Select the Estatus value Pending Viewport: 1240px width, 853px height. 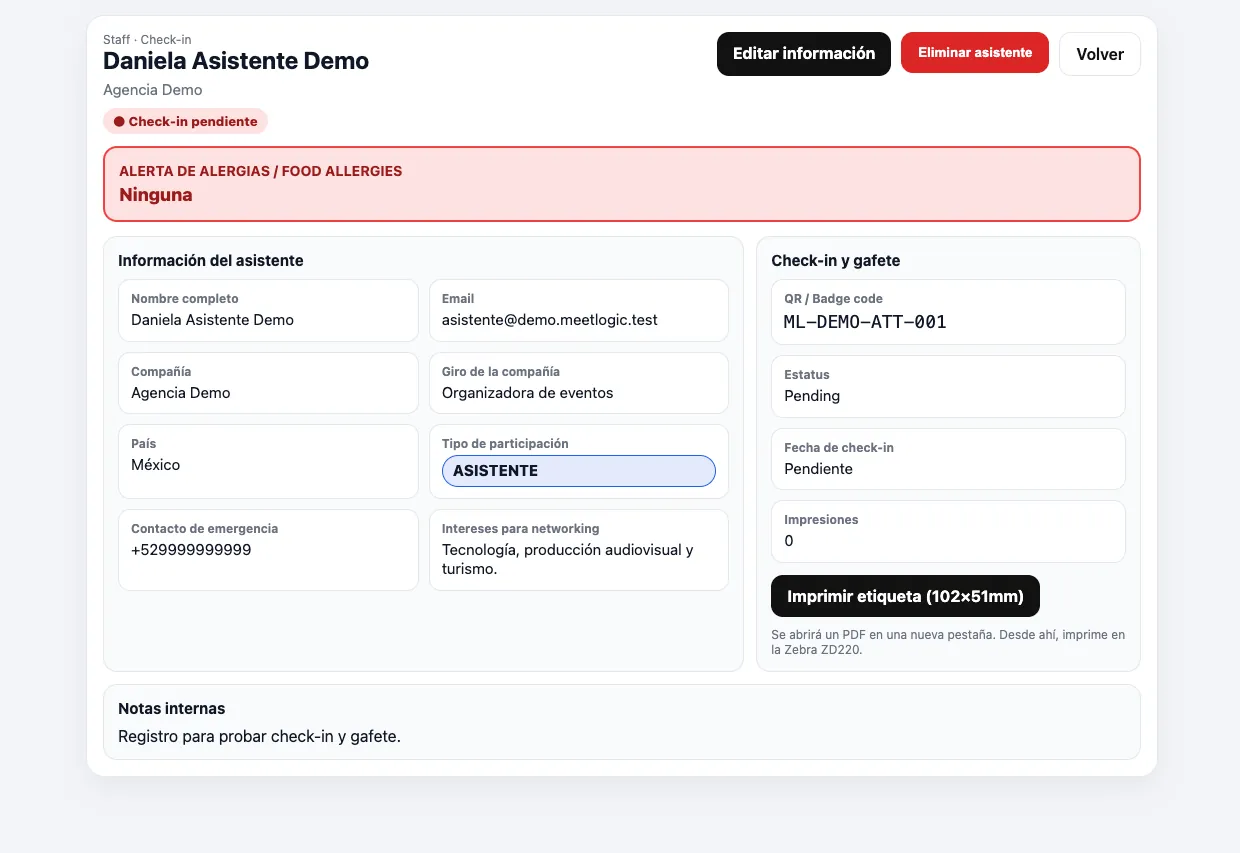[x=812, y=396]
